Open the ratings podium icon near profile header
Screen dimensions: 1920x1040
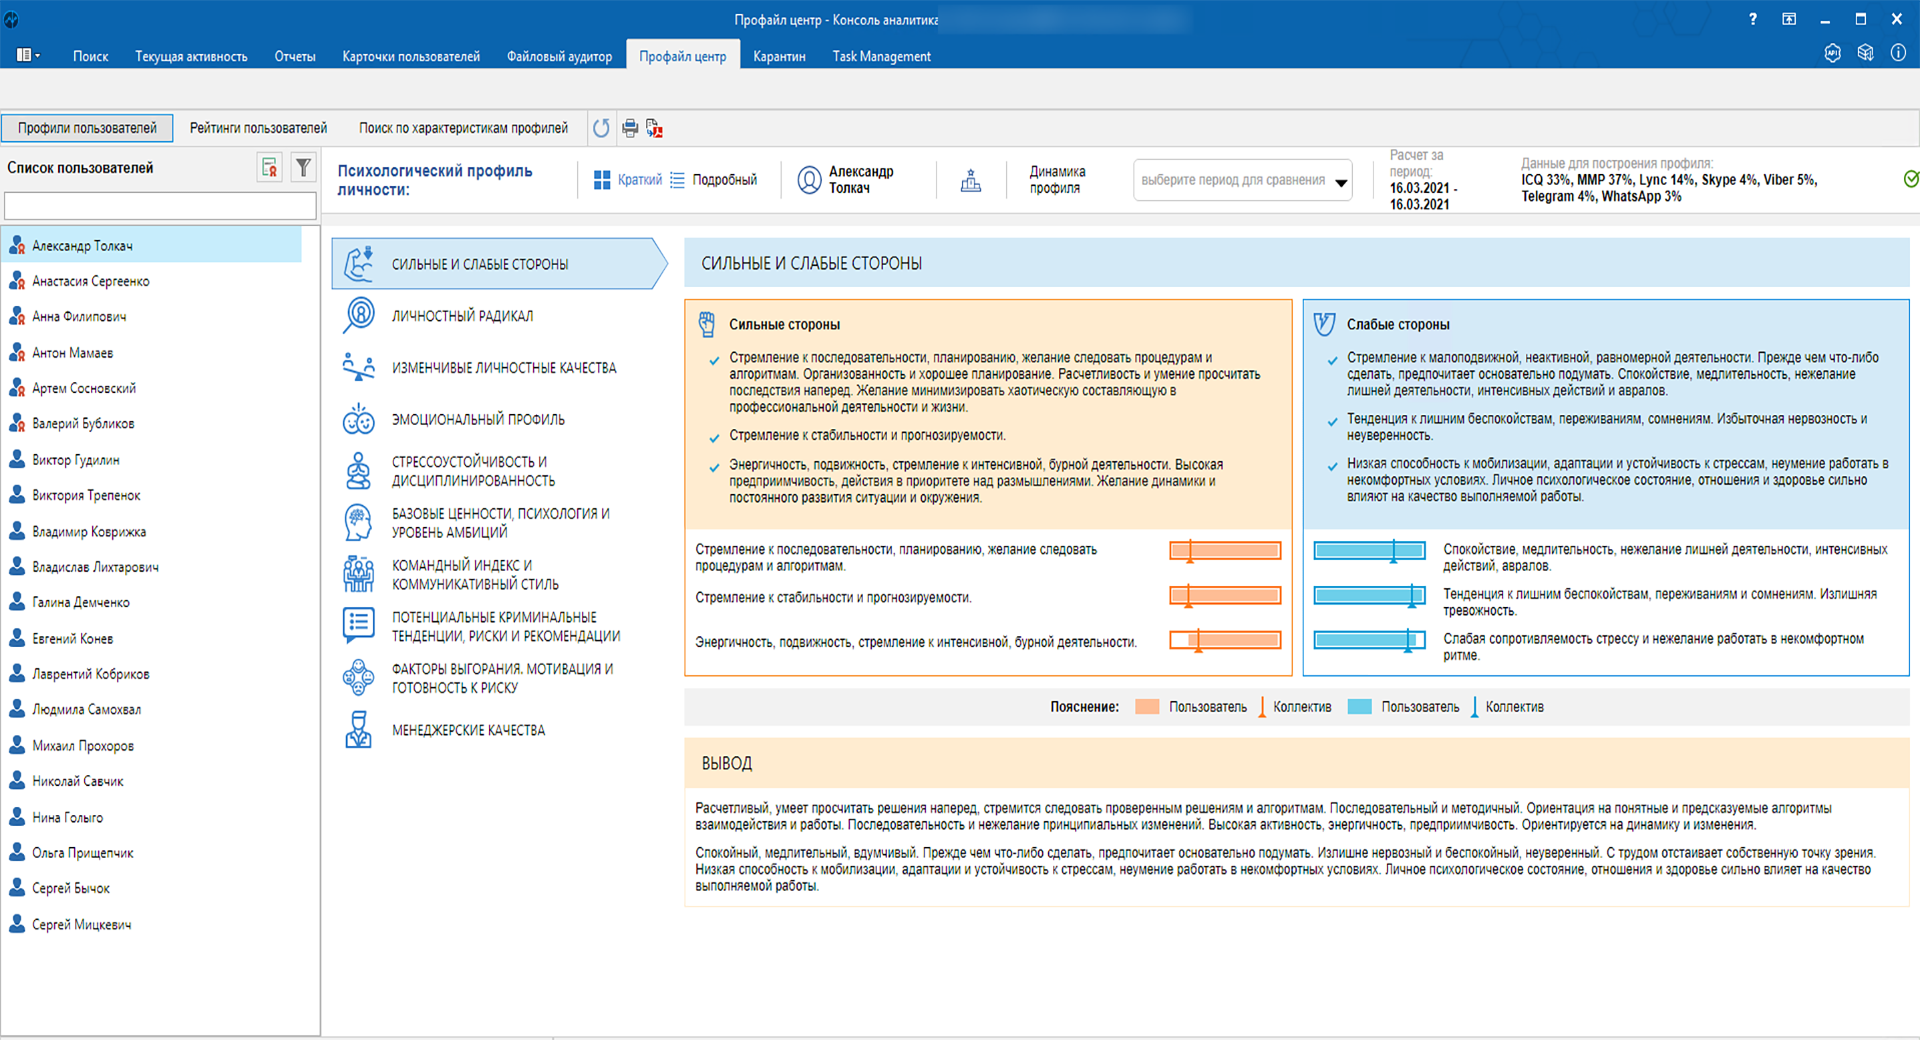(970, 181)
